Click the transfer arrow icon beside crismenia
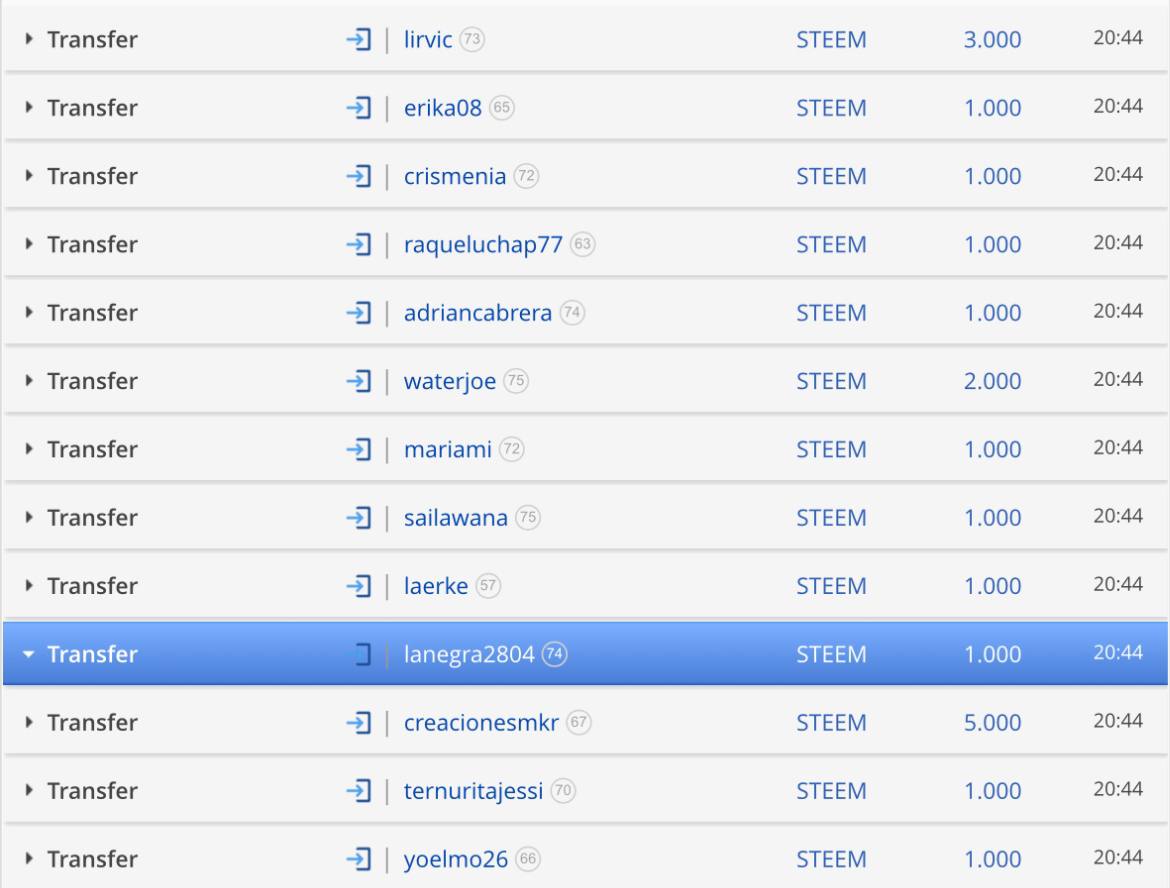This screenshot has height=888, width=1170. (x=359, y=177)
